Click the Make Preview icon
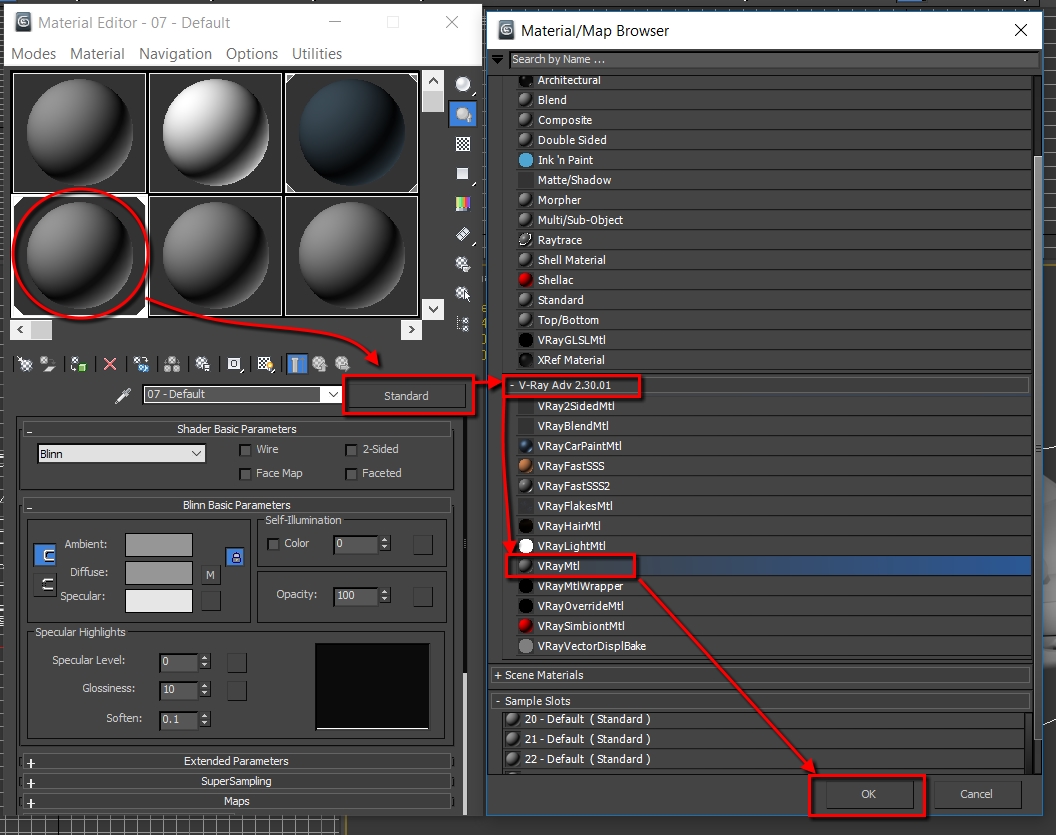Viewport: 1056px width, 835px height. (463, 234)
